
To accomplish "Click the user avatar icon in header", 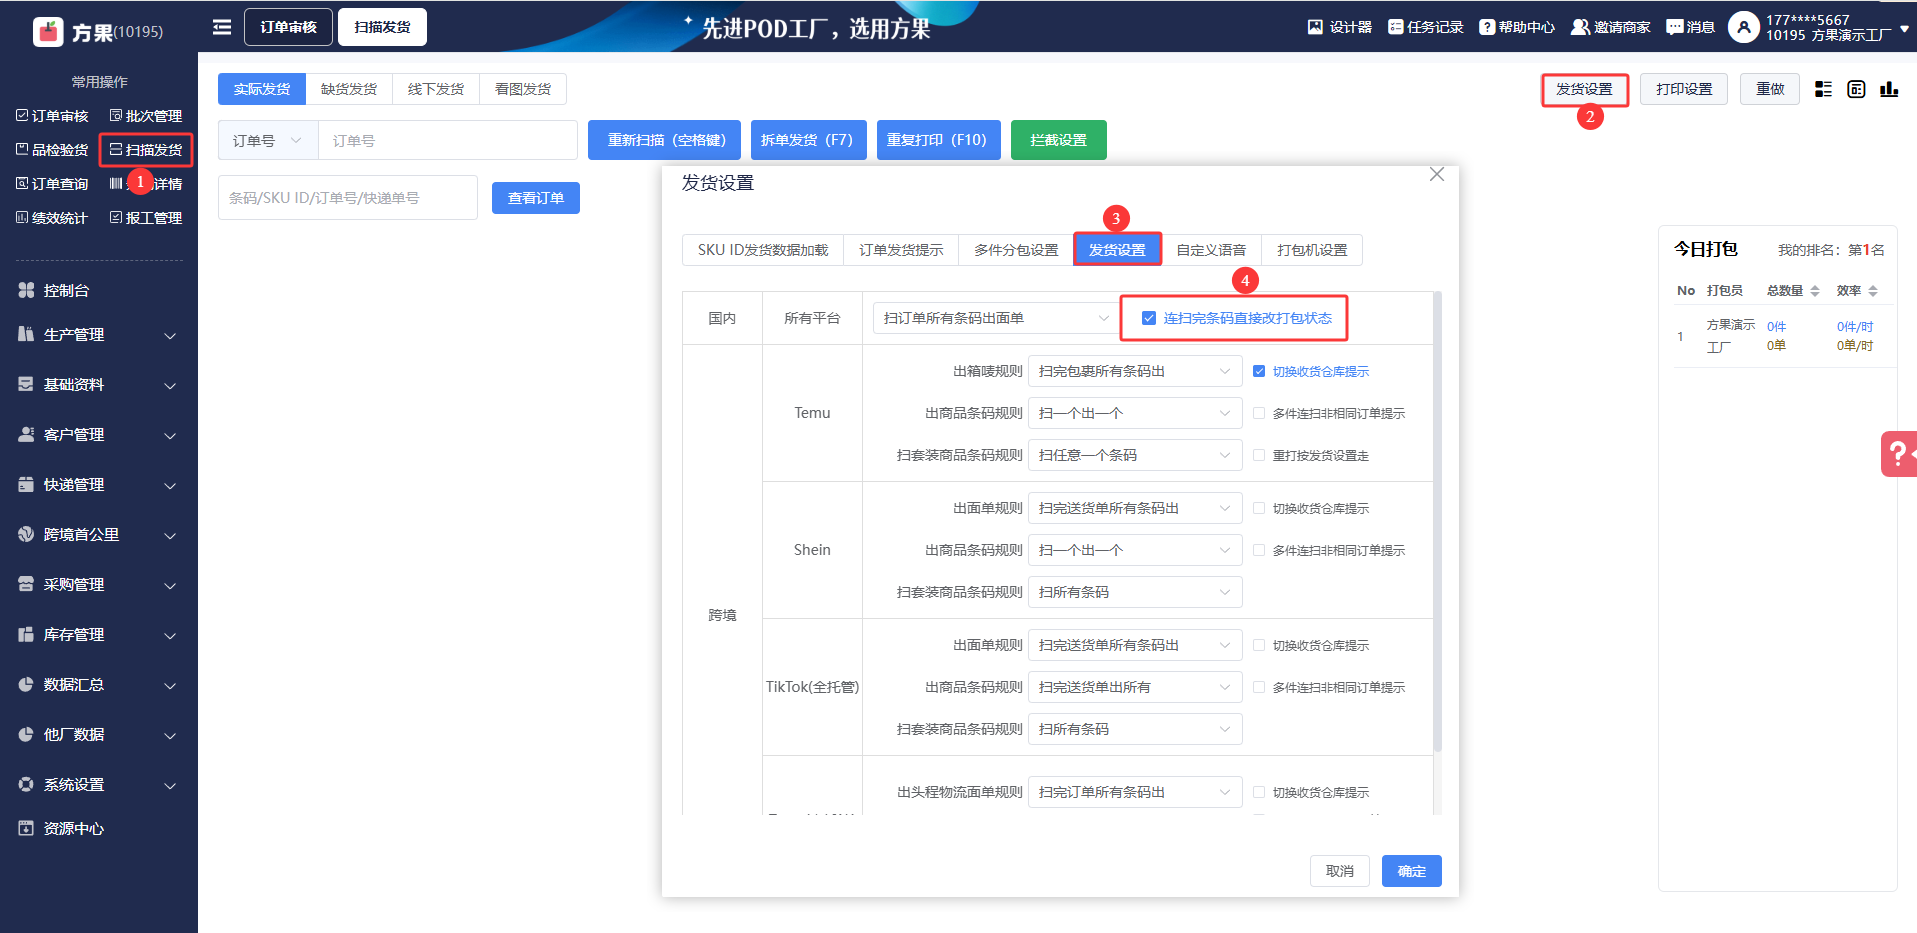I will pyautogui.click(x=1743, y=27).
